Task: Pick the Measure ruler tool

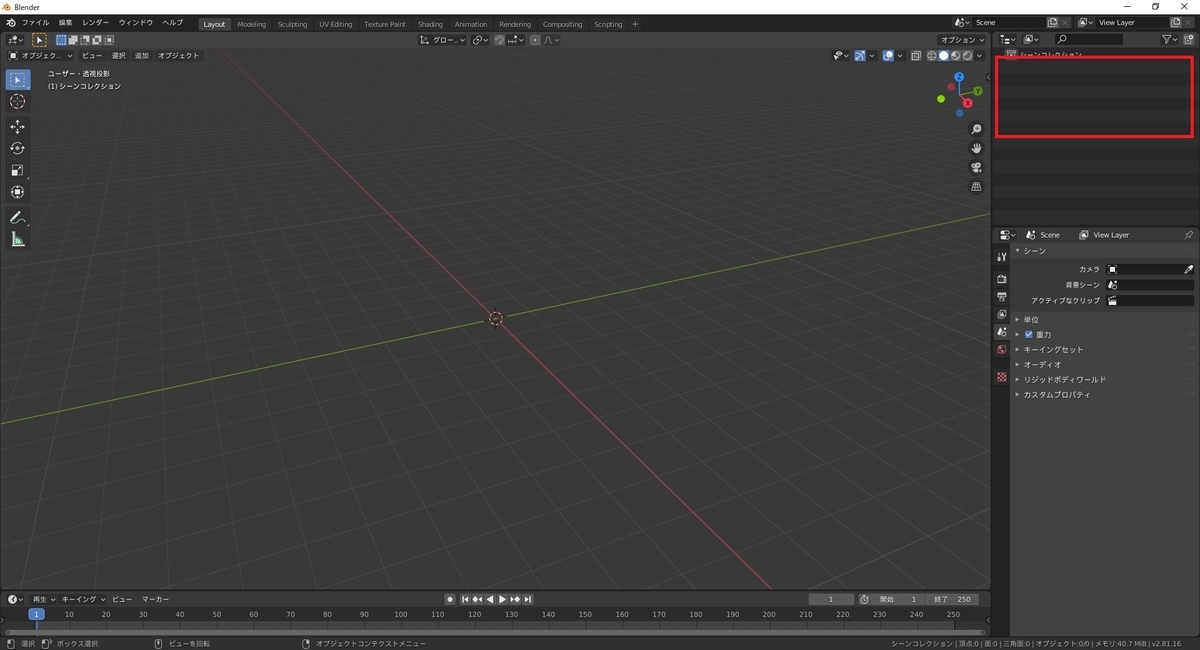Action: click(17, 239)
